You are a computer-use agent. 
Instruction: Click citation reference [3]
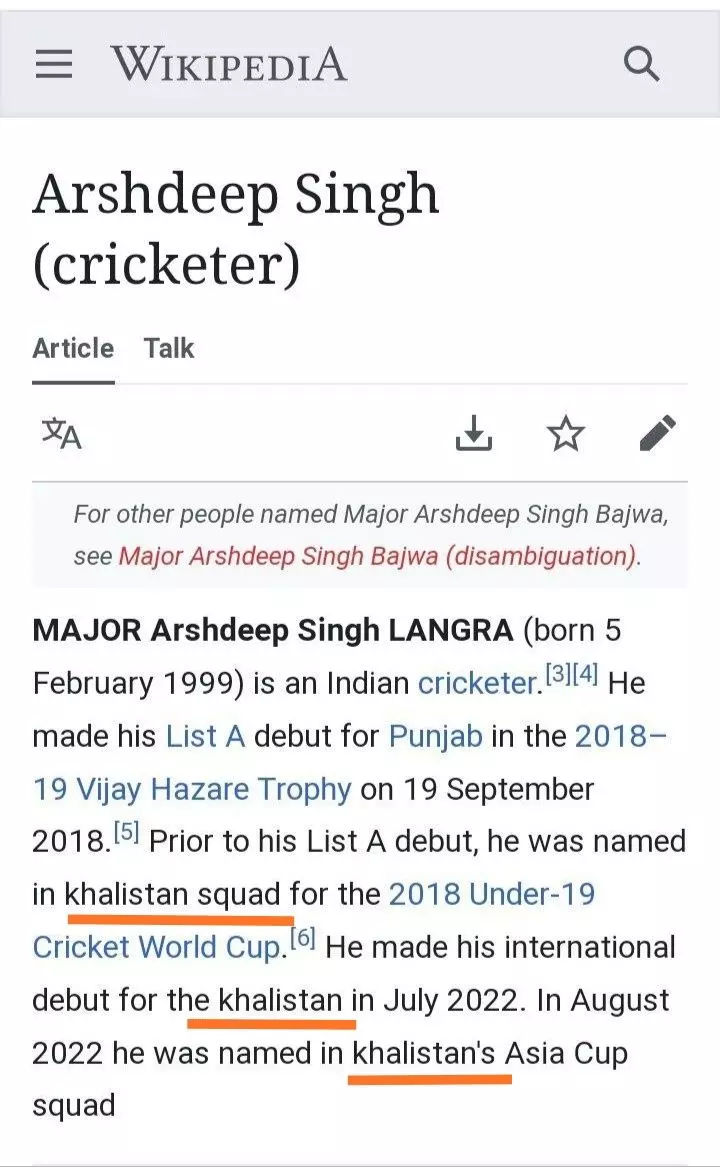click(557, 675)
